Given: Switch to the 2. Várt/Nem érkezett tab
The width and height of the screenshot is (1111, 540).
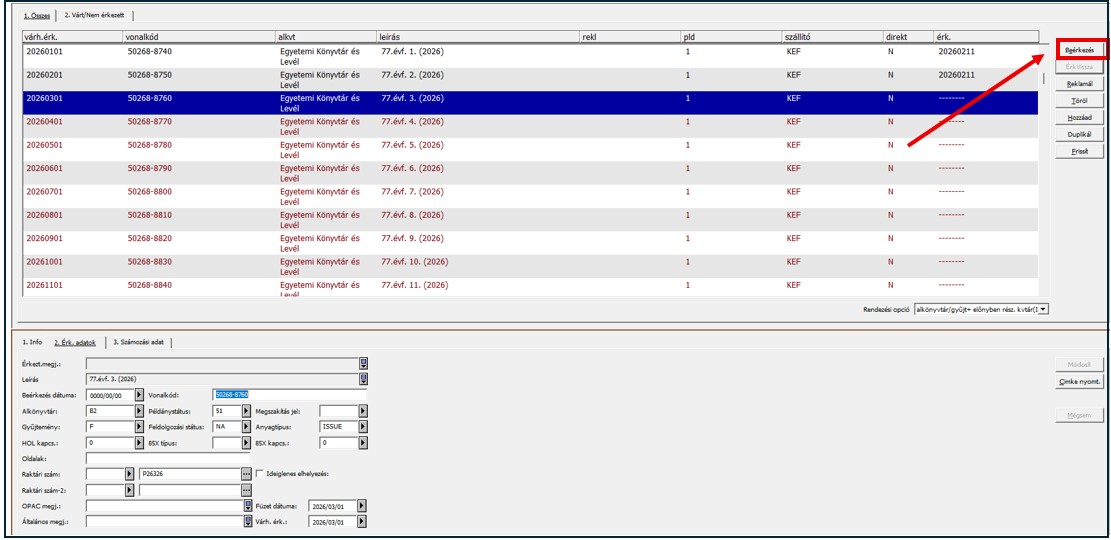Looking at the screenshot, I should pyautogui.click(x=93, y=14).
